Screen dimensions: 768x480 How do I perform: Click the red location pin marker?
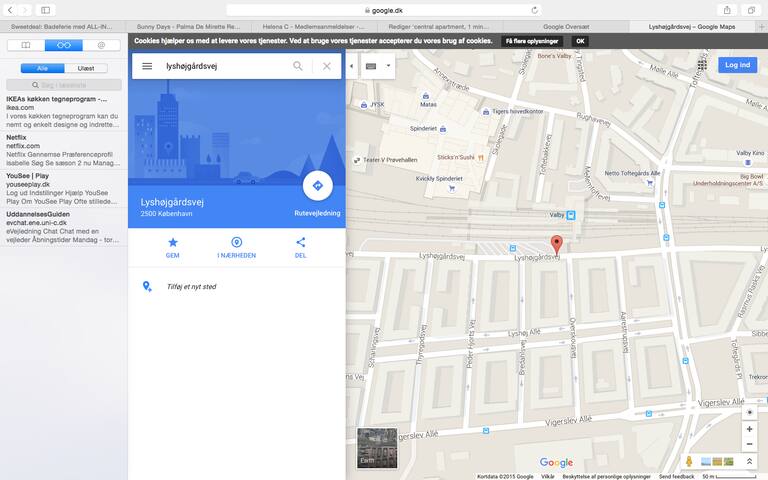point(556,244)
